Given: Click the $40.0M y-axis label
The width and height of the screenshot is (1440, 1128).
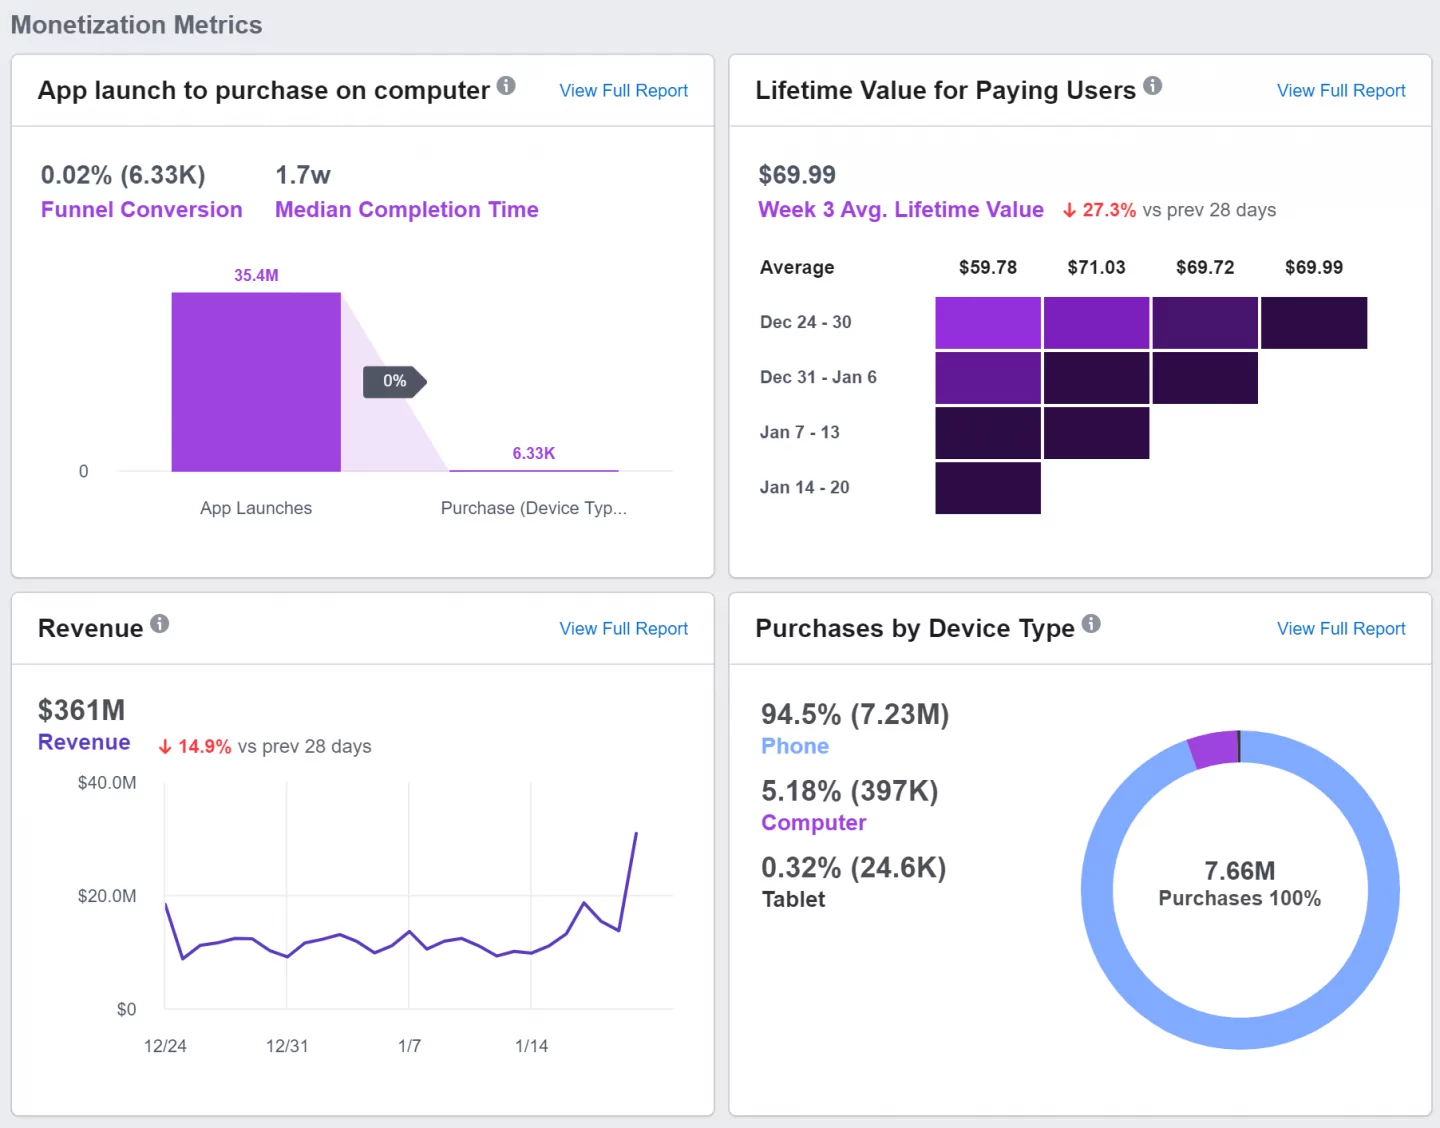Looking at the screenshot, I should click(x=107, y=783).
